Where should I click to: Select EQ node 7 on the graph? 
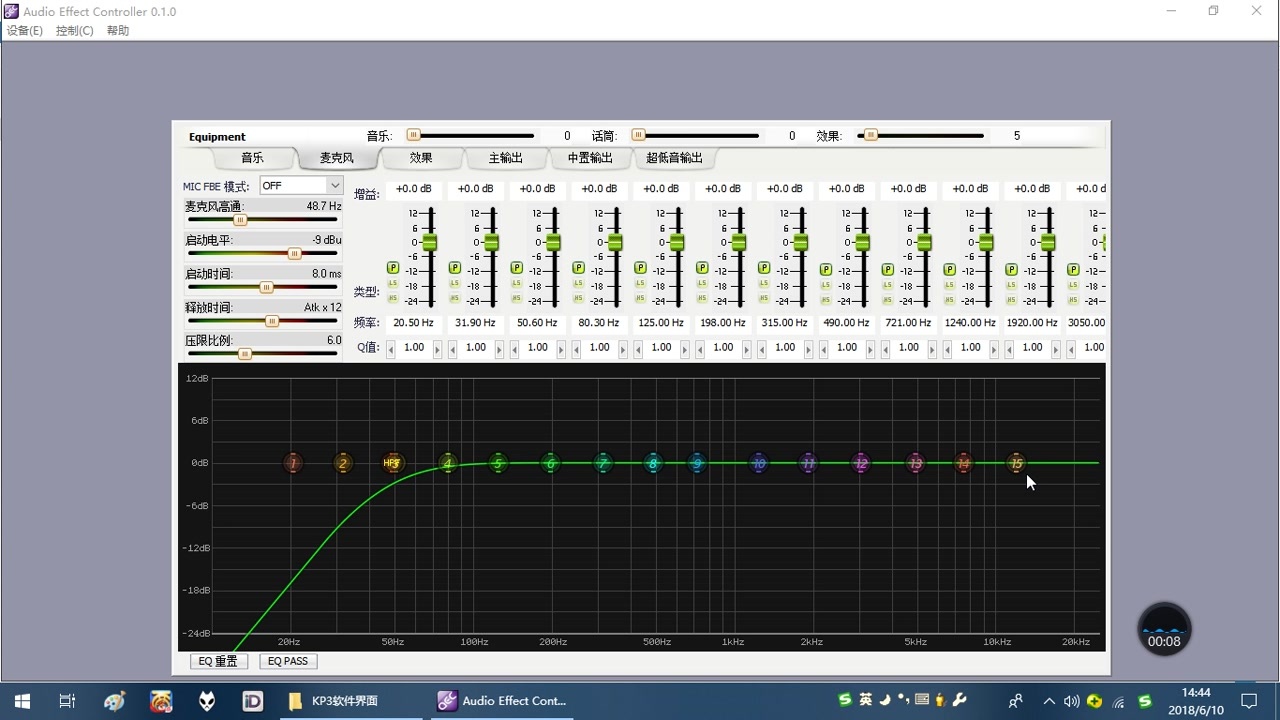tap(602, 463)
